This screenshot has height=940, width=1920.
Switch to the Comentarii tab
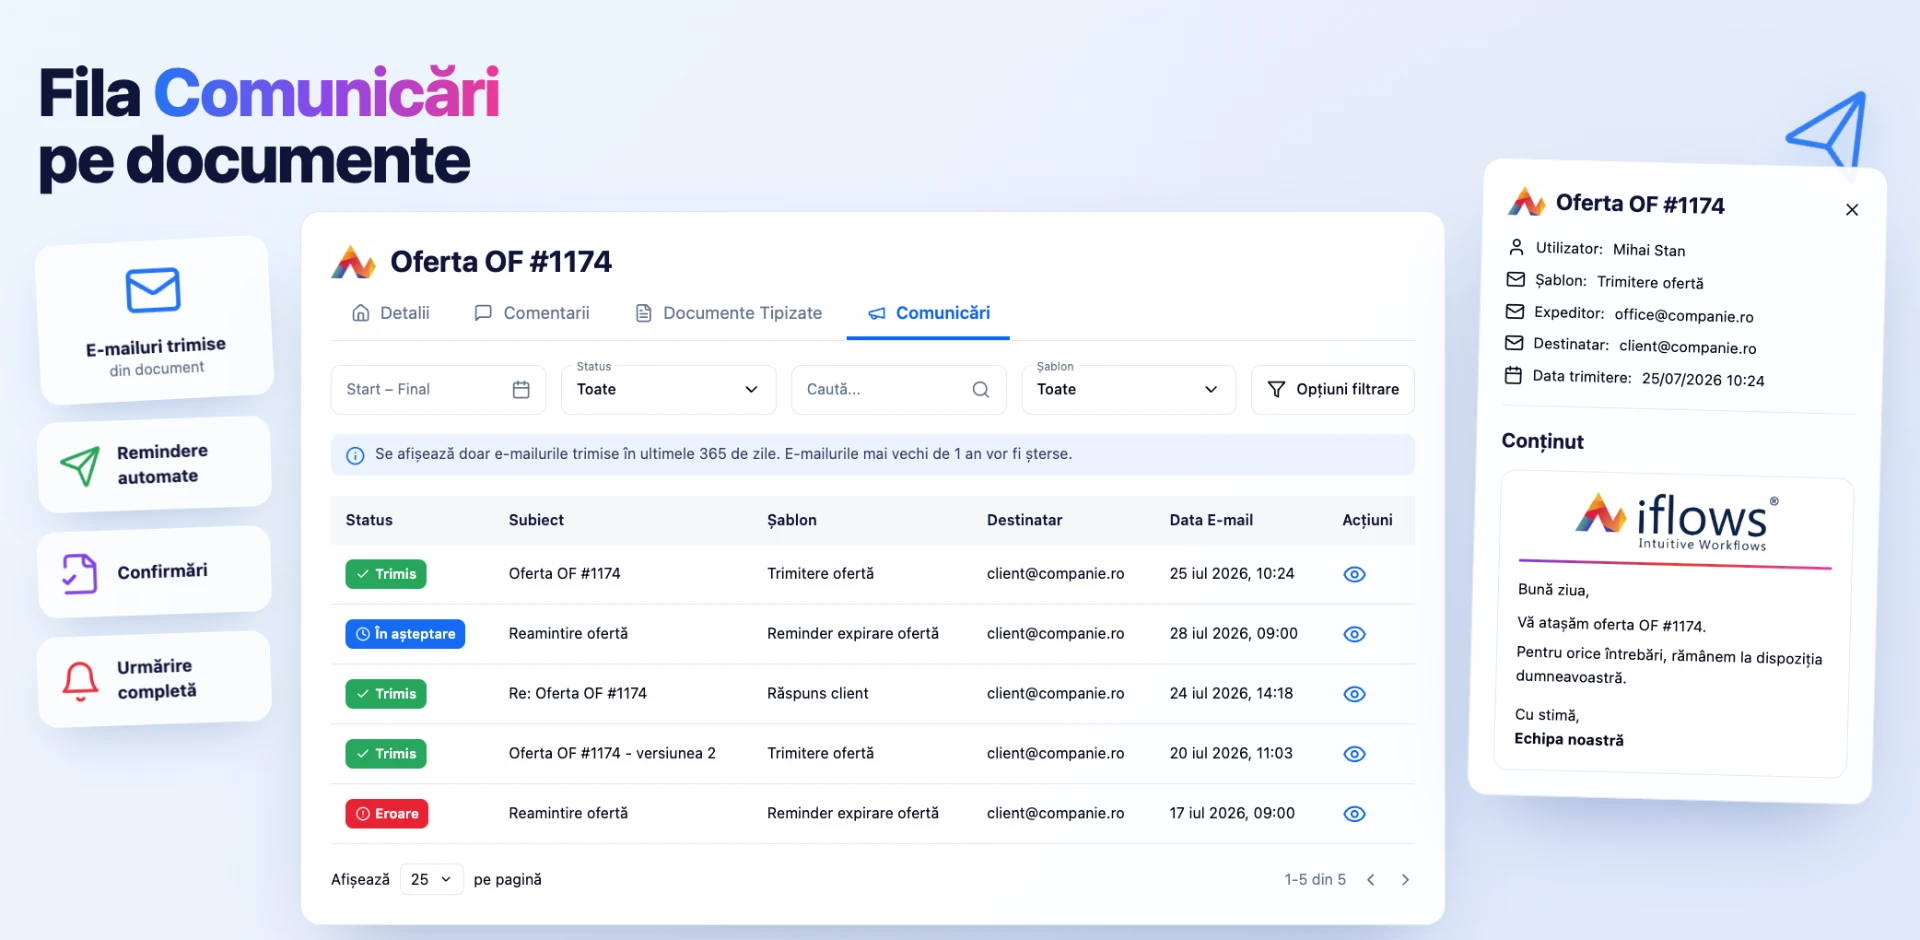point(532,313)
